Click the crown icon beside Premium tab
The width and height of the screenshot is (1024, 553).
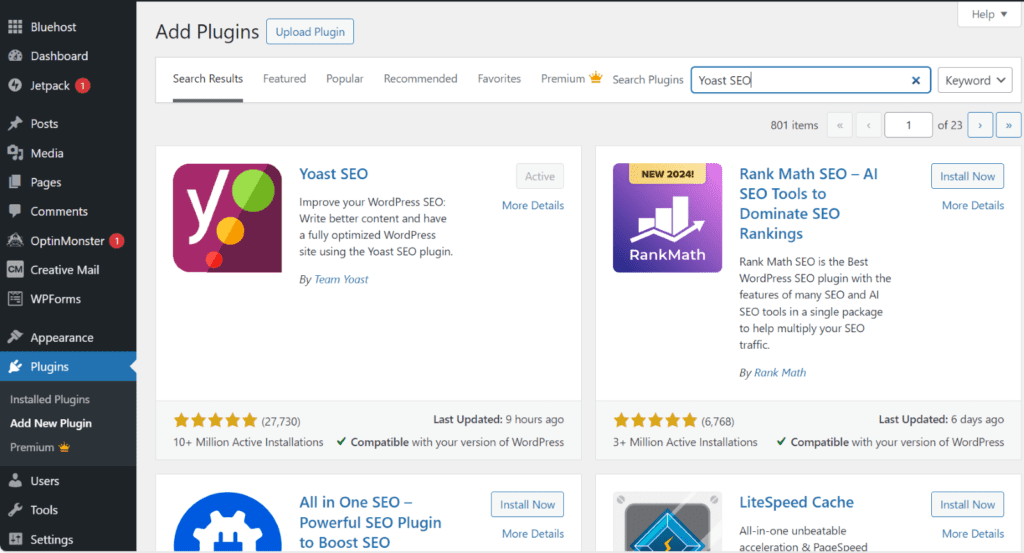tap(596, 78)
